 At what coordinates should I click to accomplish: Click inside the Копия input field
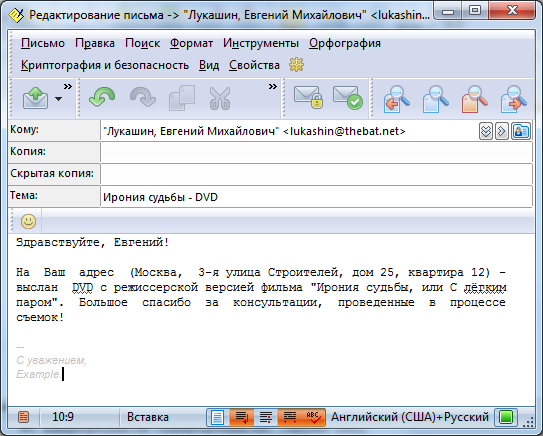[316, 152]
